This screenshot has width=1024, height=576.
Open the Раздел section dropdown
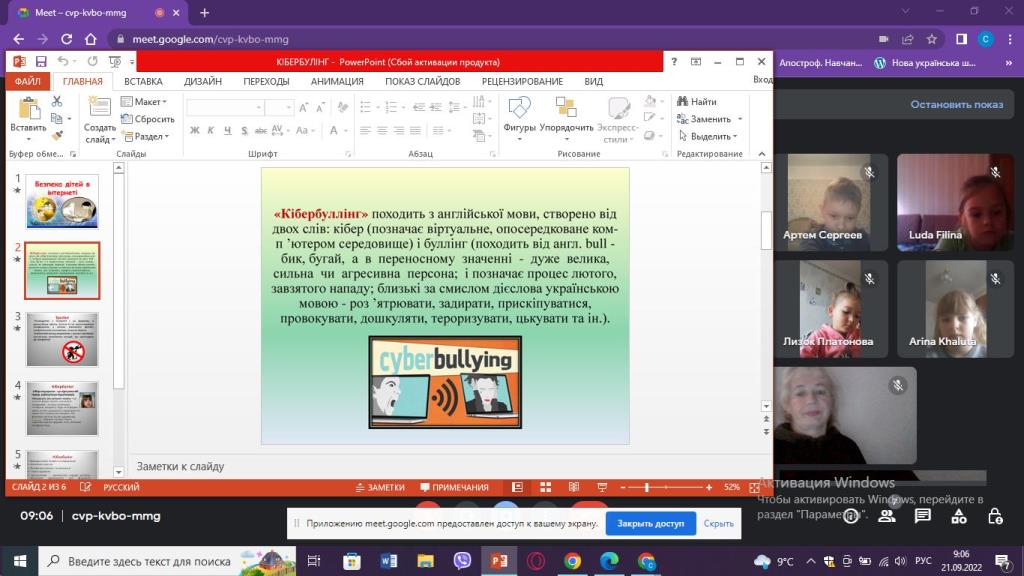click(x=146, y=136)
